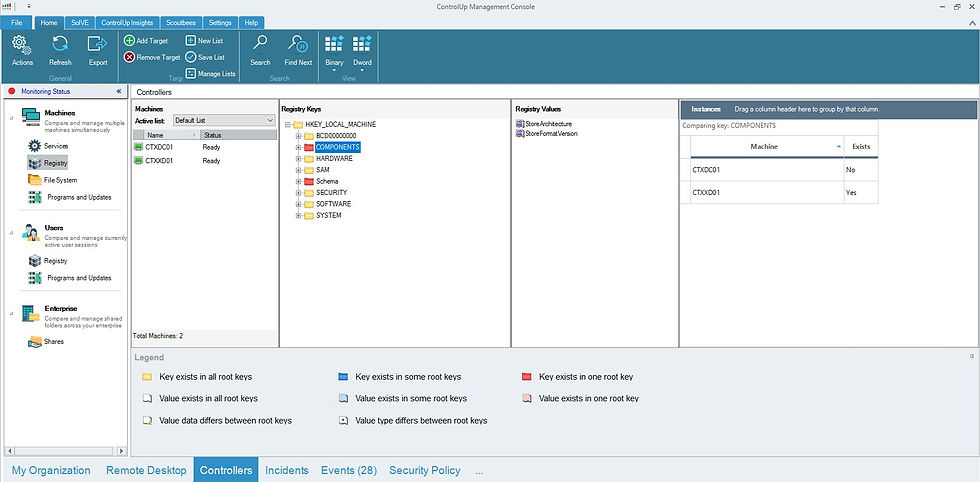Click the Export icon

tap(97, 44)
